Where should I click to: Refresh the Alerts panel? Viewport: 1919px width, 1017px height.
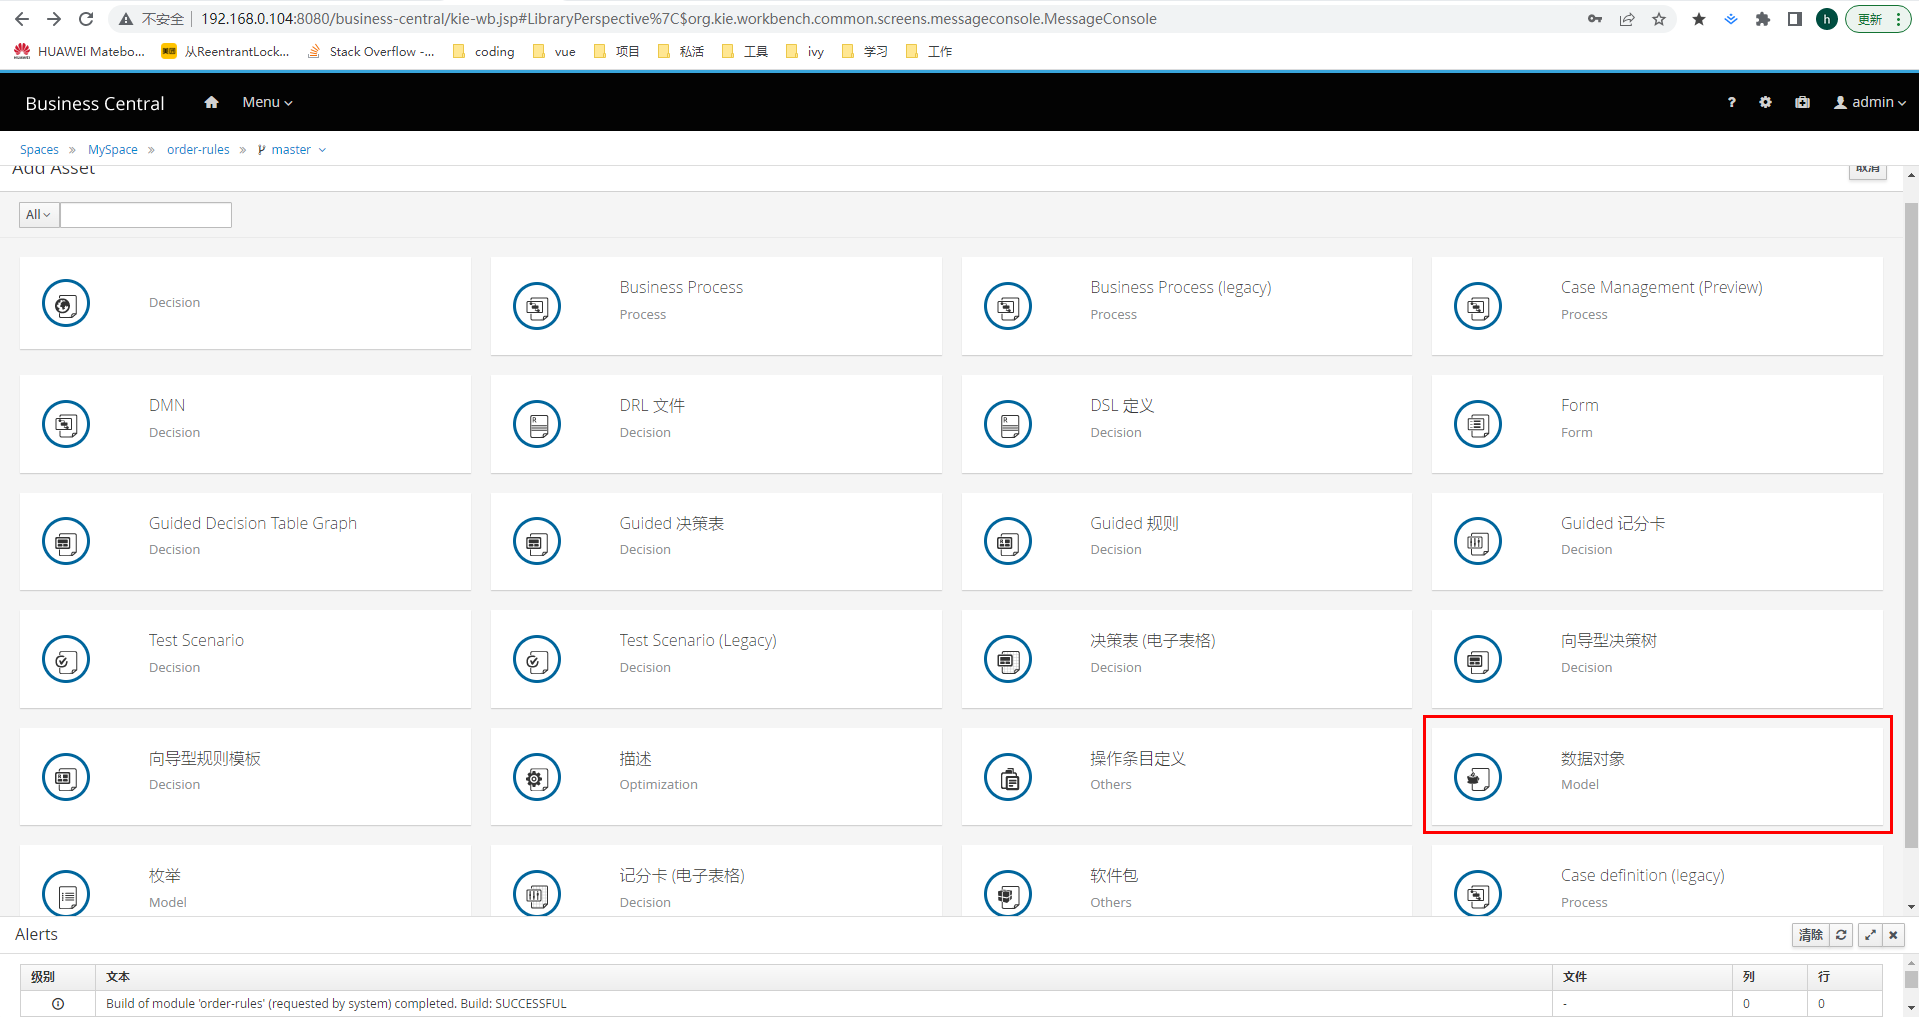point(1841,935)
